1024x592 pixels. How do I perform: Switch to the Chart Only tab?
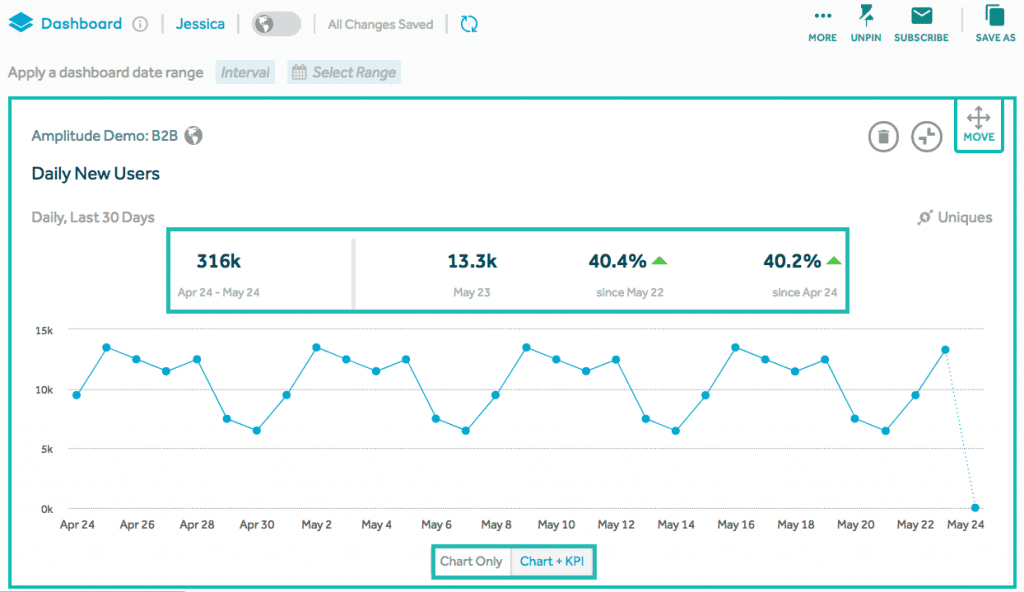tap(471, 561)
